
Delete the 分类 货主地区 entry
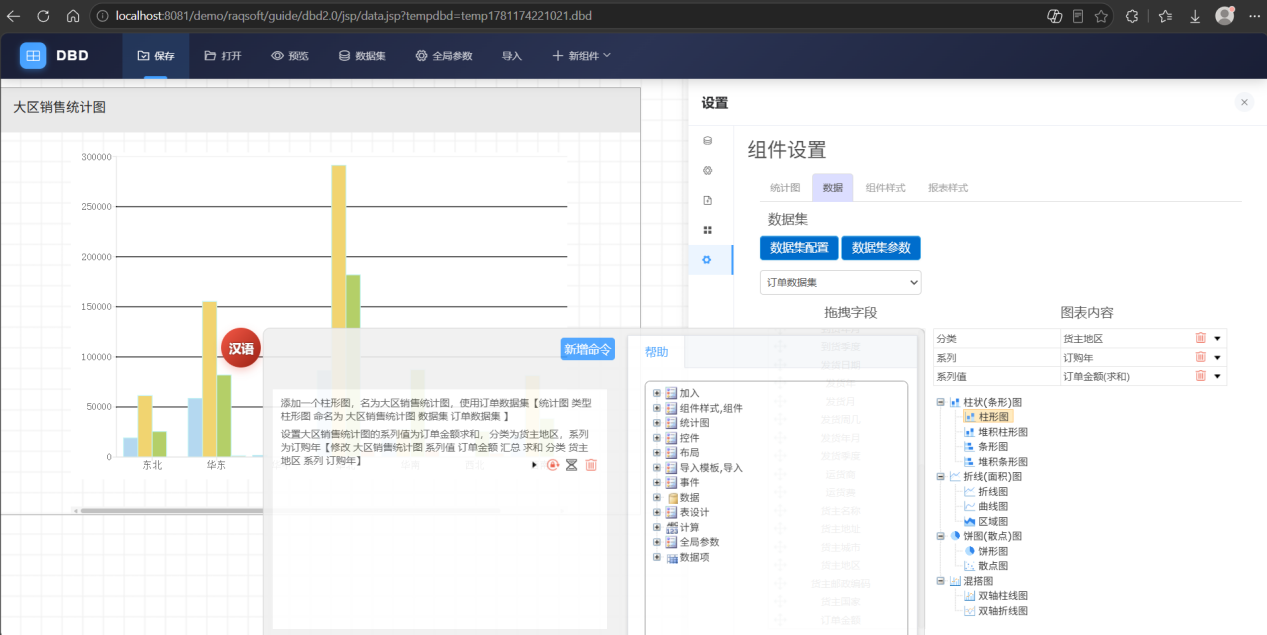tap(1201, 338)
